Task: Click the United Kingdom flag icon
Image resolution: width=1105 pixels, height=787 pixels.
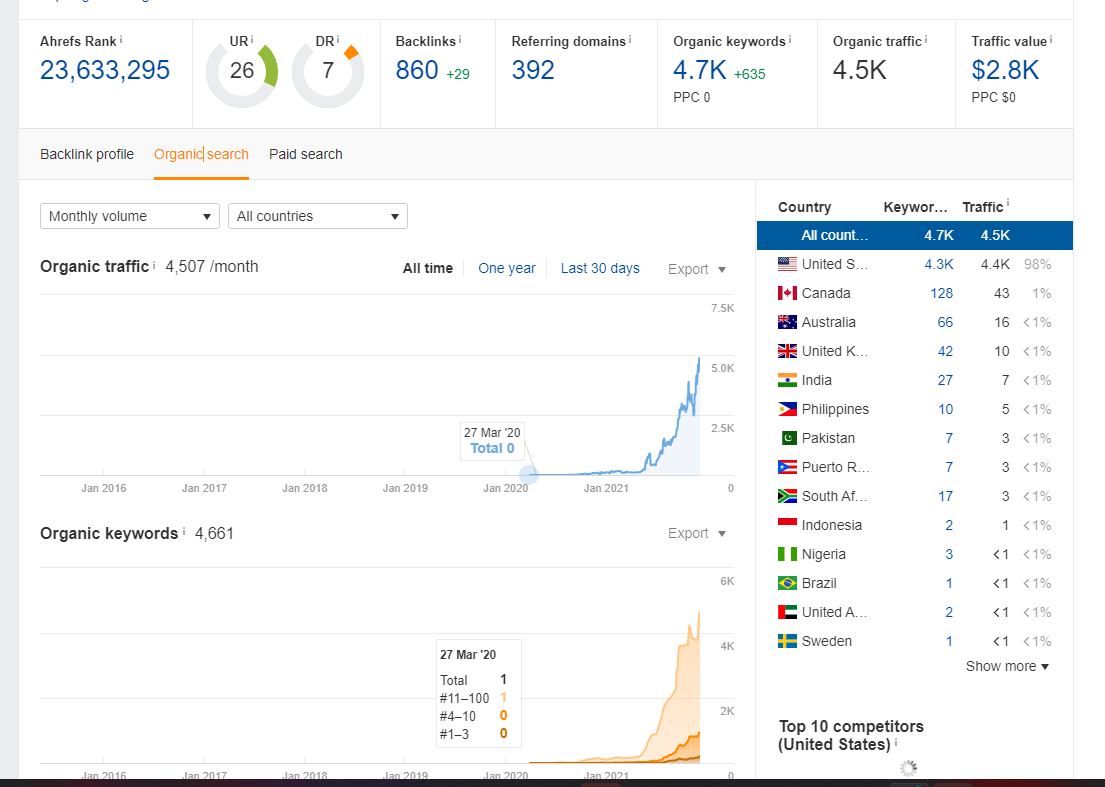Action: (787, 351)
